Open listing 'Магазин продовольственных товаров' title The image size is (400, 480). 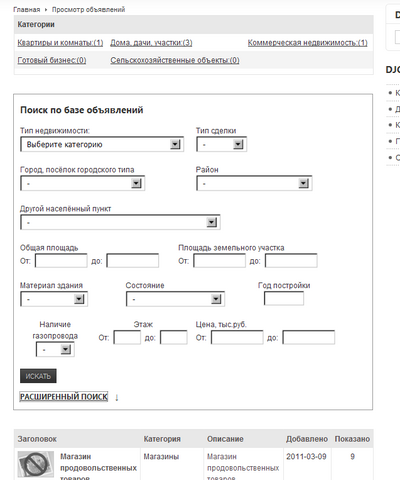(x=98, y=467)
